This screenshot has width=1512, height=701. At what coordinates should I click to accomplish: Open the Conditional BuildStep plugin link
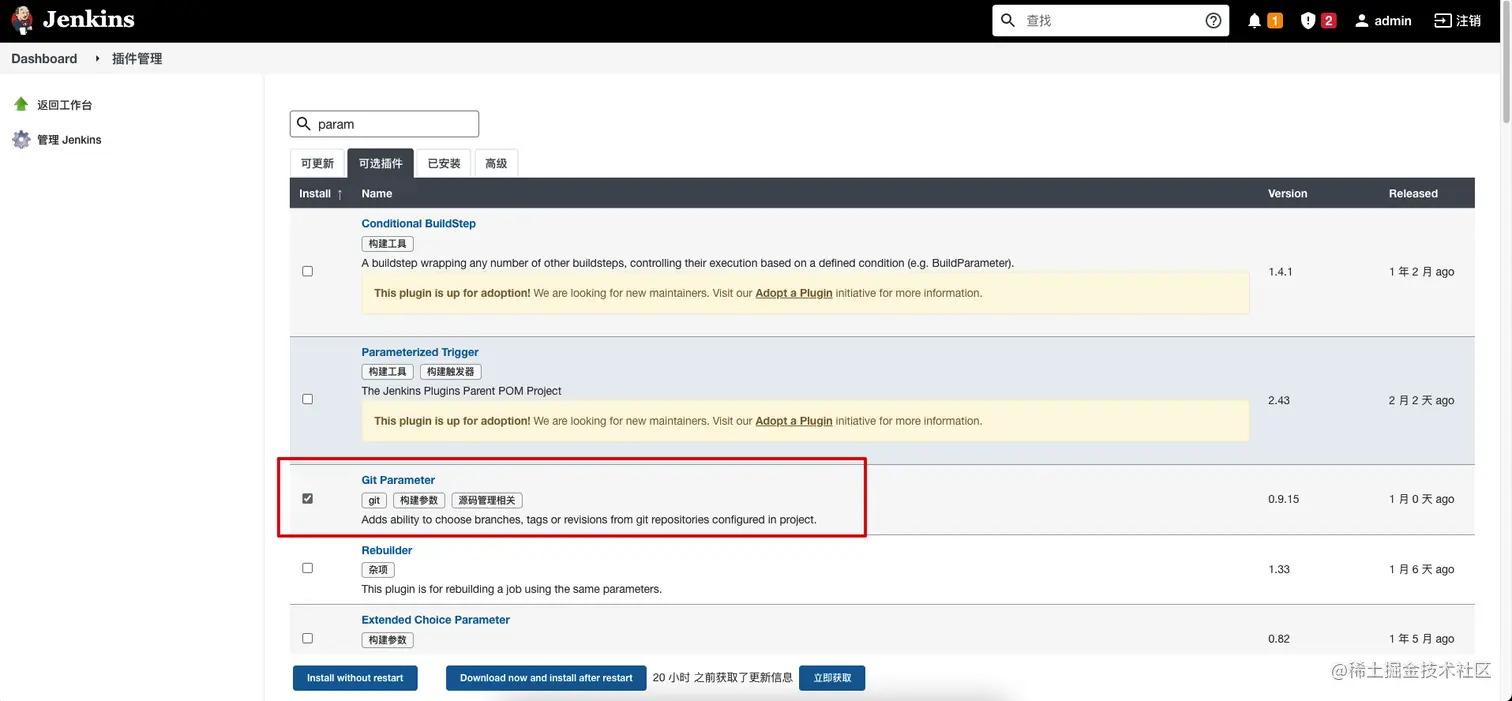point(418,223)
